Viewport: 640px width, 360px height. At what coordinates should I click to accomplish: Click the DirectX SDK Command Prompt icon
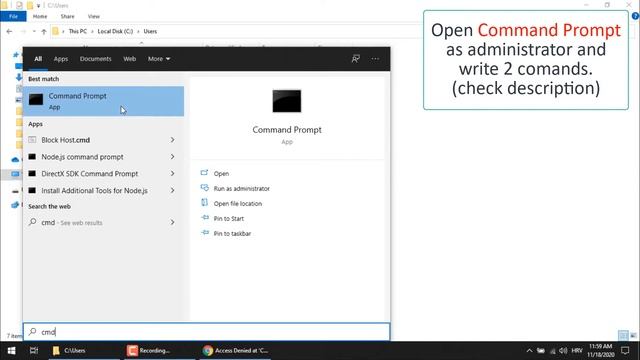(32, 173)
